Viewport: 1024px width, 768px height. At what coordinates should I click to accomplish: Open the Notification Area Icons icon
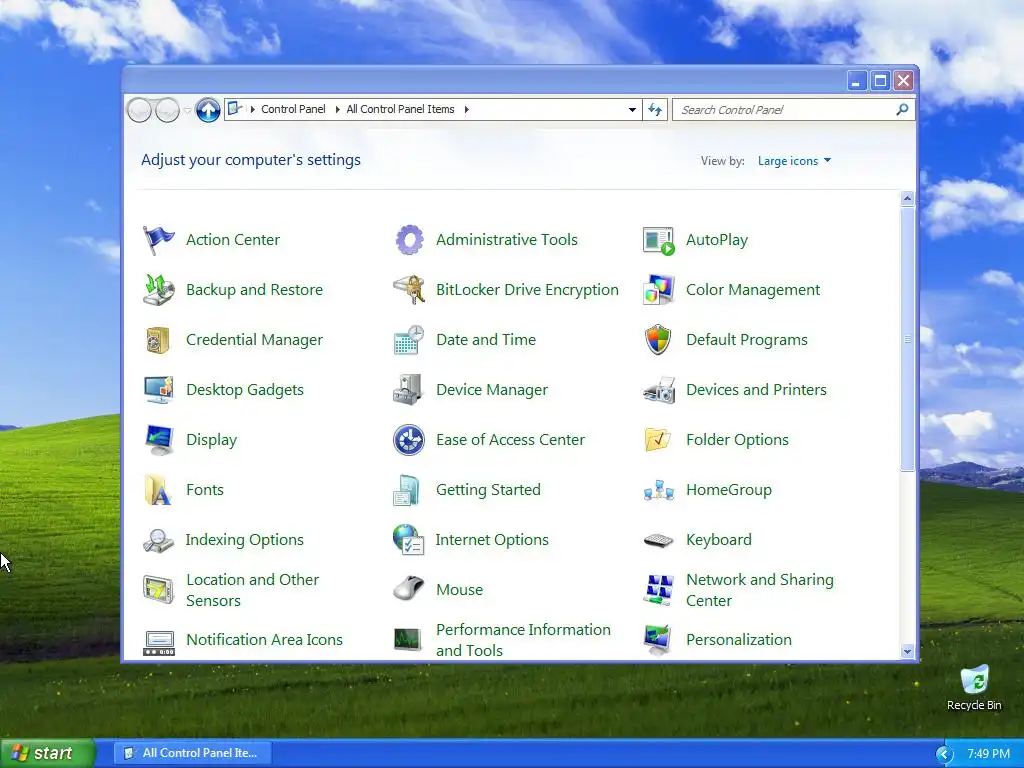pos(158,643)
